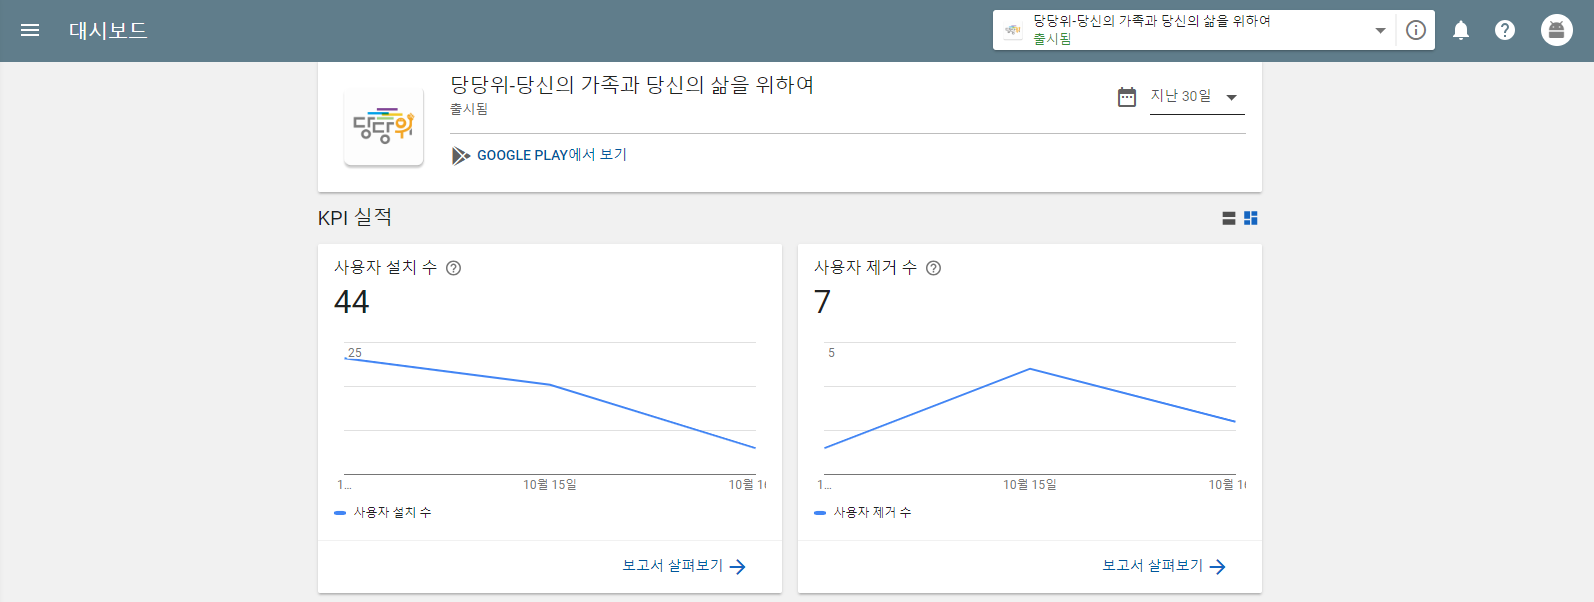This screenshot has height=602, width=1594.
Task: Click the 44 installs value
Action: (x=352, y=302)
